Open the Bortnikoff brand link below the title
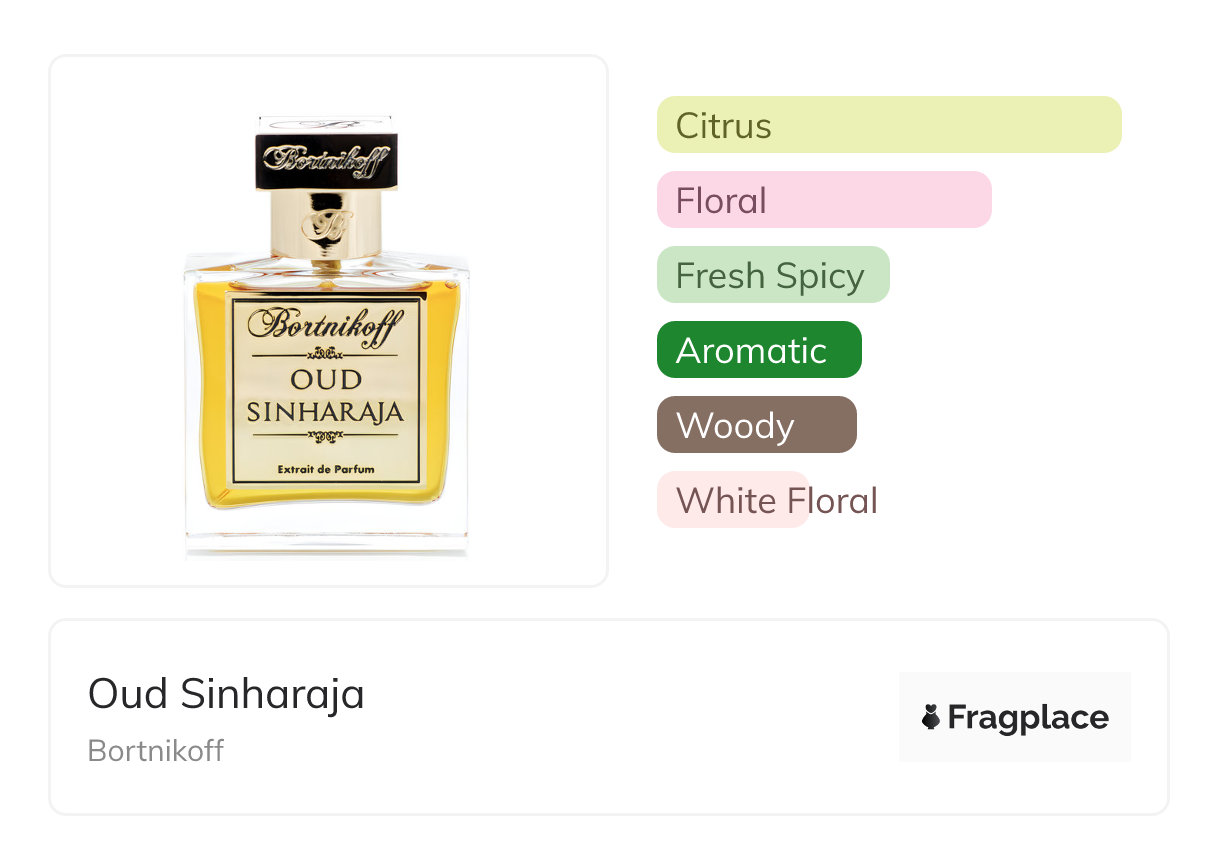The height and width of the screenshot is (864, 1218). point(156,750)
